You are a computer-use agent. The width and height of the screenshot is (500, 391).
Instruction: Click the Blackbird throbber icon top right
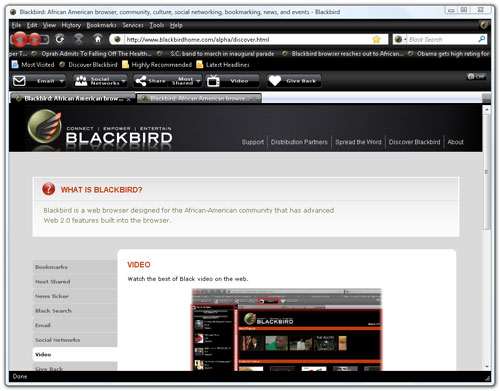click(x=484, y=25)
